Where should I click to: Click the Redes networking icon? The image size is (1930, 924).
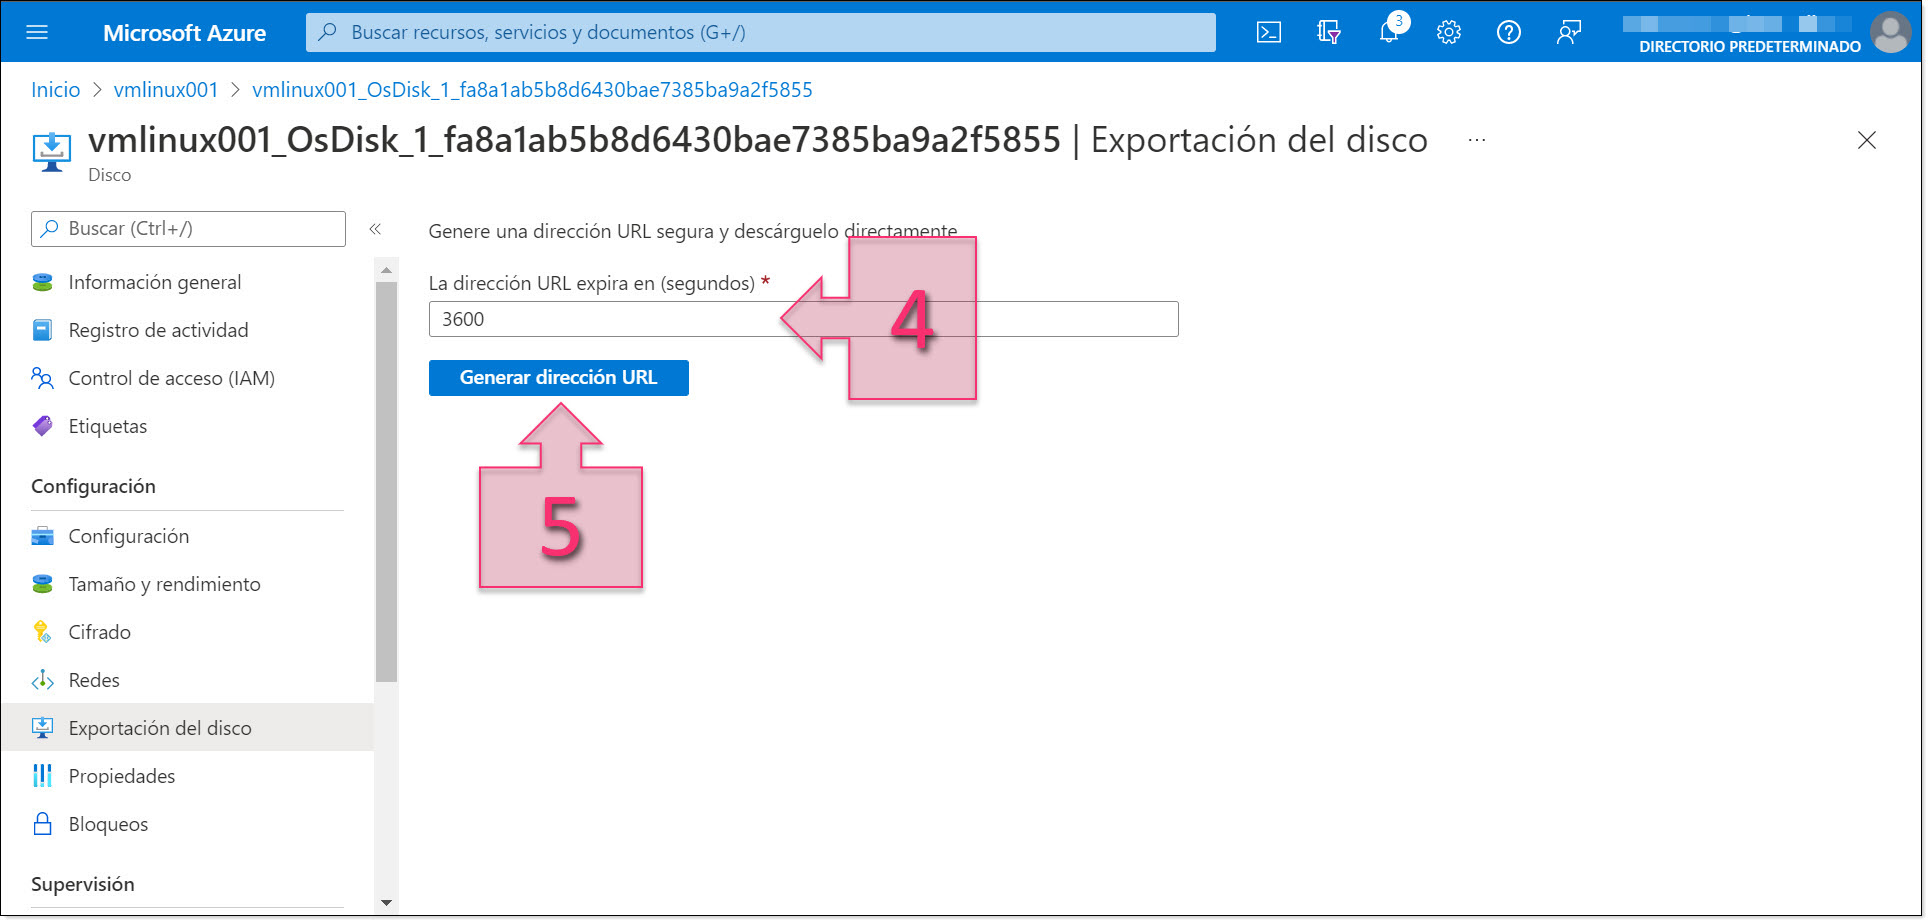[42, 679]
